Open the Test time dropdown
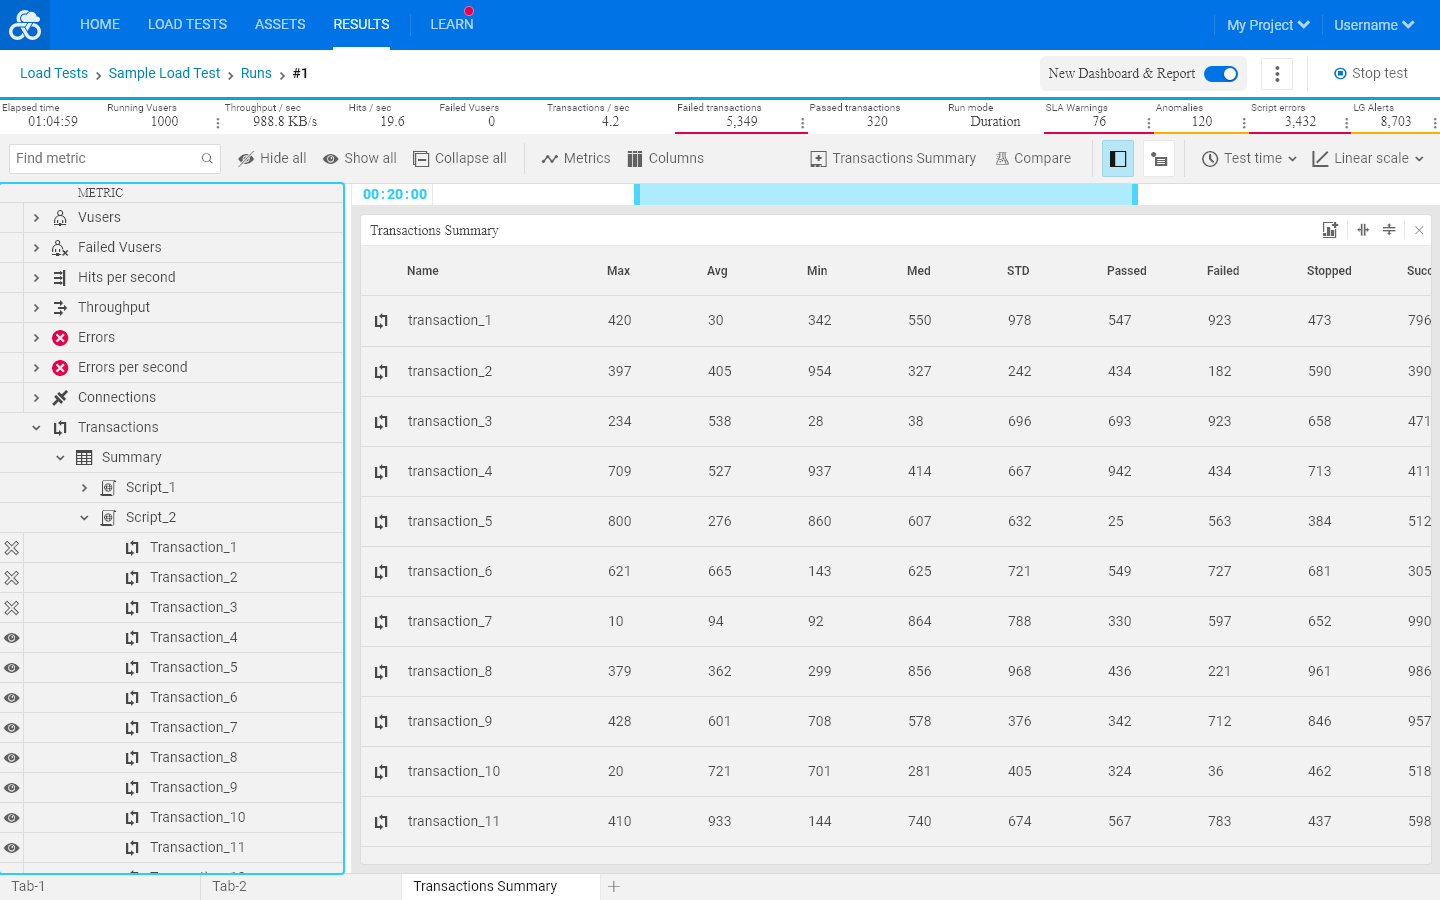Viewport: 1440px width, 900px height. tap(1249, 159)
